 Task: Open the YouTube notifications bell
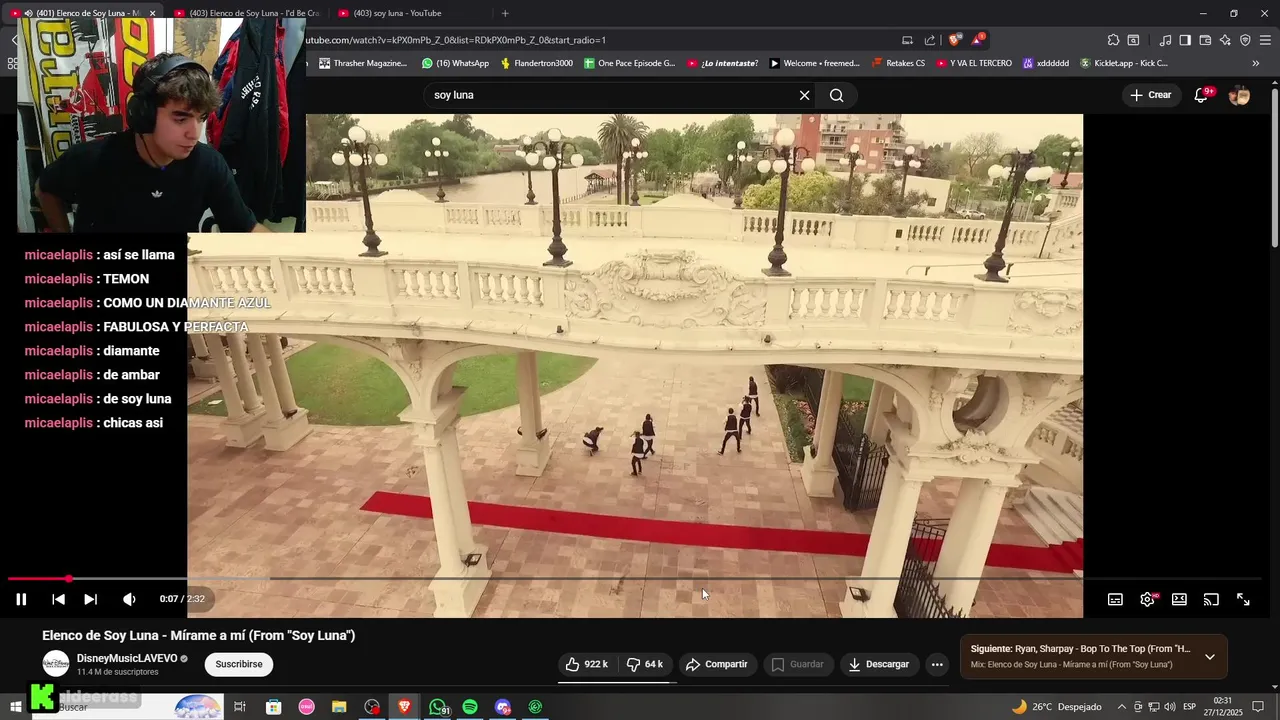coord(1202,95)
